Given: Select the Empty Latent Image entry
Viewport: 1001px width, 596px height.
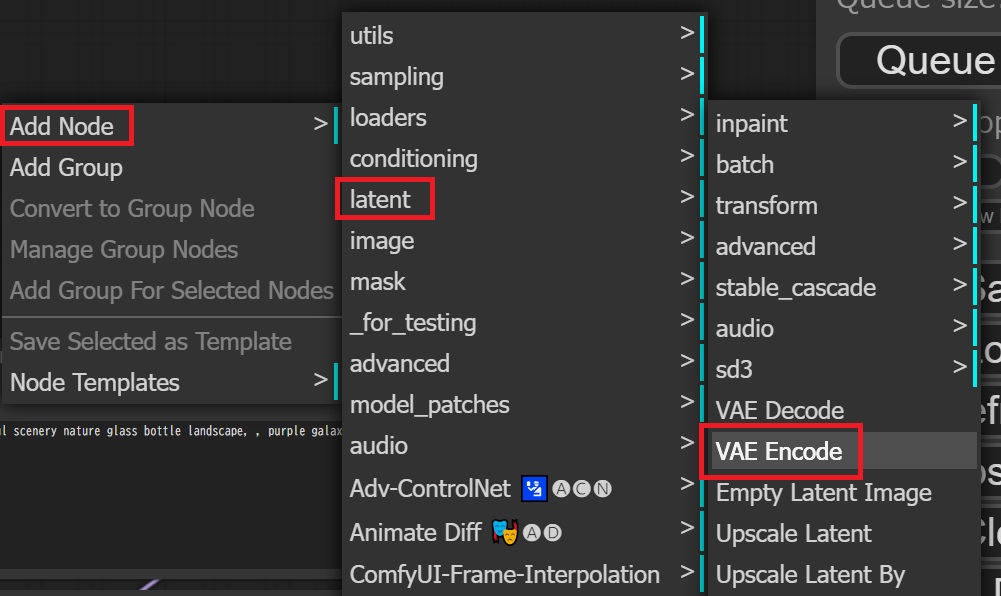Looking at the screenshot, I should (x=822, y=492).
